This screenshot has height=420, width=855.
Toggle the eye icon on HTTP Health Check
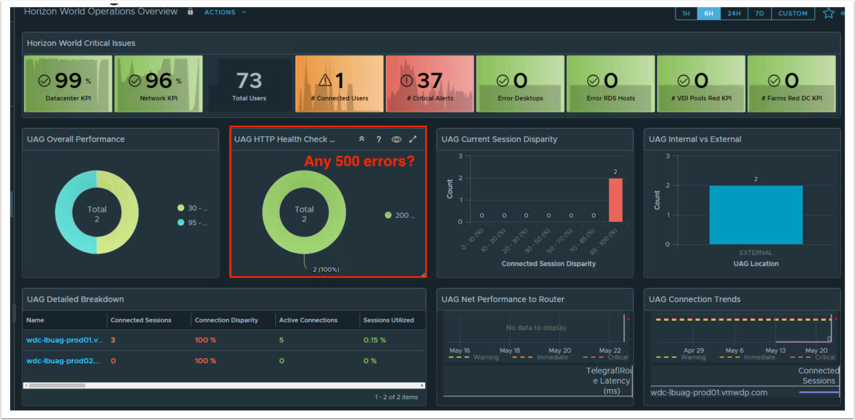point(396,140)
